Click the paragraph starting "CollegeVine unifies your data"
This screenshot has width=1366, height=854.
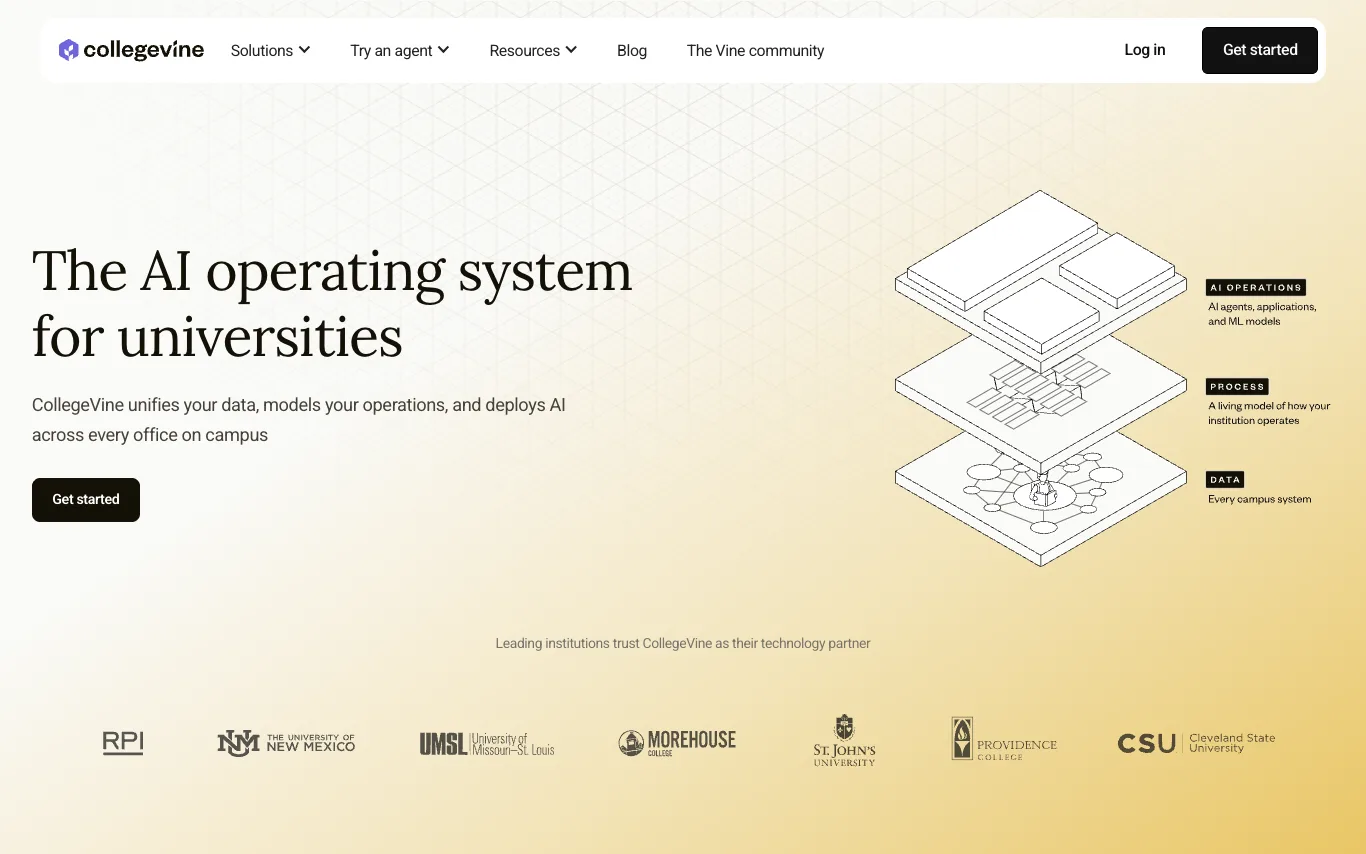(x=299, y=420)
